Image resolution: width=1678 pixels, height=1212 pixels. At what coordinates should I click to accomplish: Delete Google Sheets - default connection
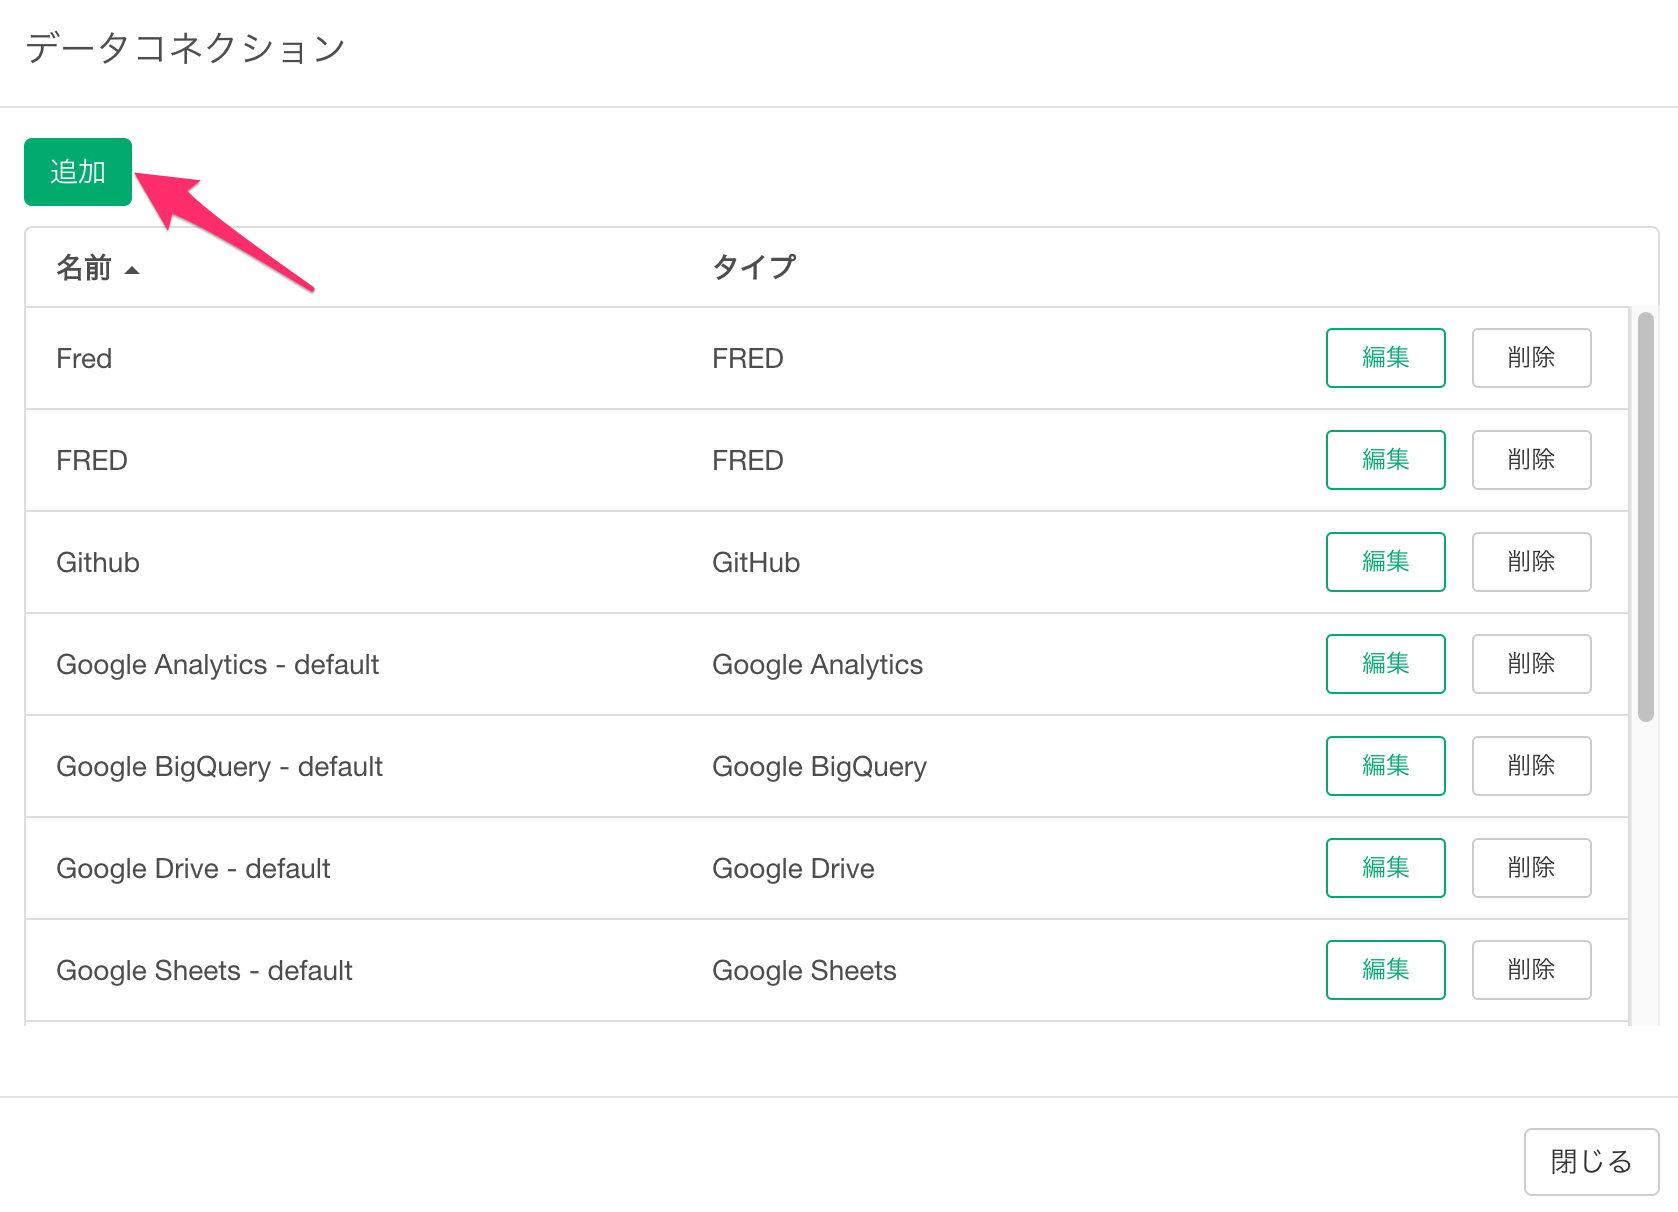(x=1531, y=970)
